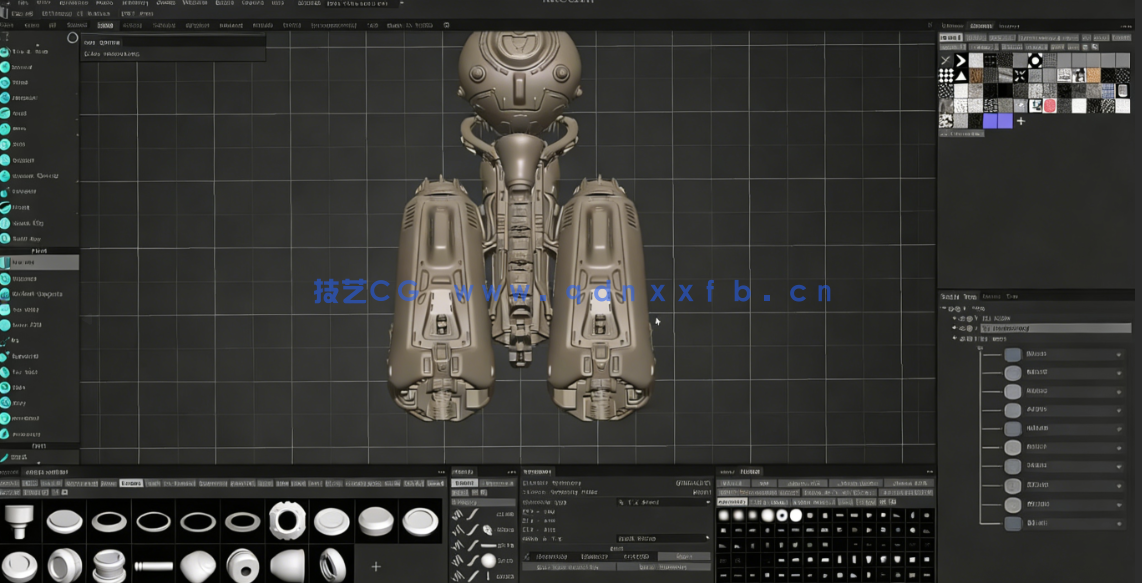Toggle eye icon on row above highlighted tree item

coord(962,318)
